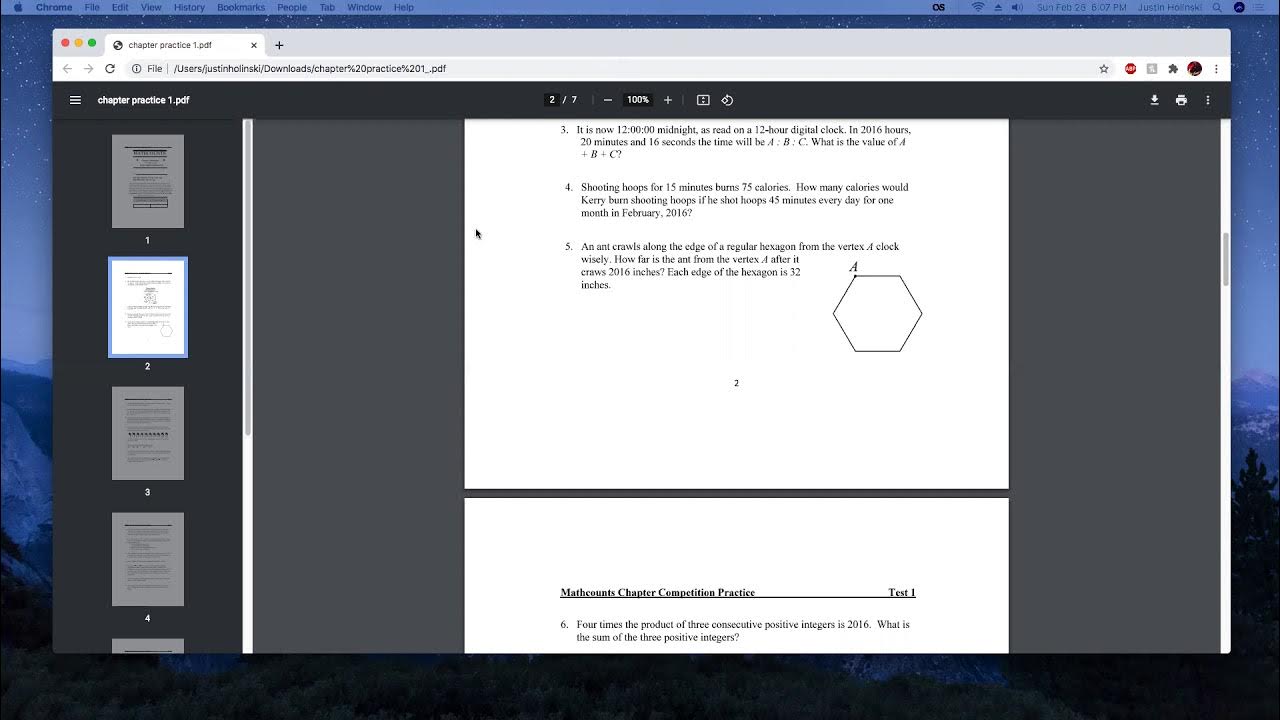Open the Apple menu
The width and height of the screenshot is (1280, 720).
18,7
